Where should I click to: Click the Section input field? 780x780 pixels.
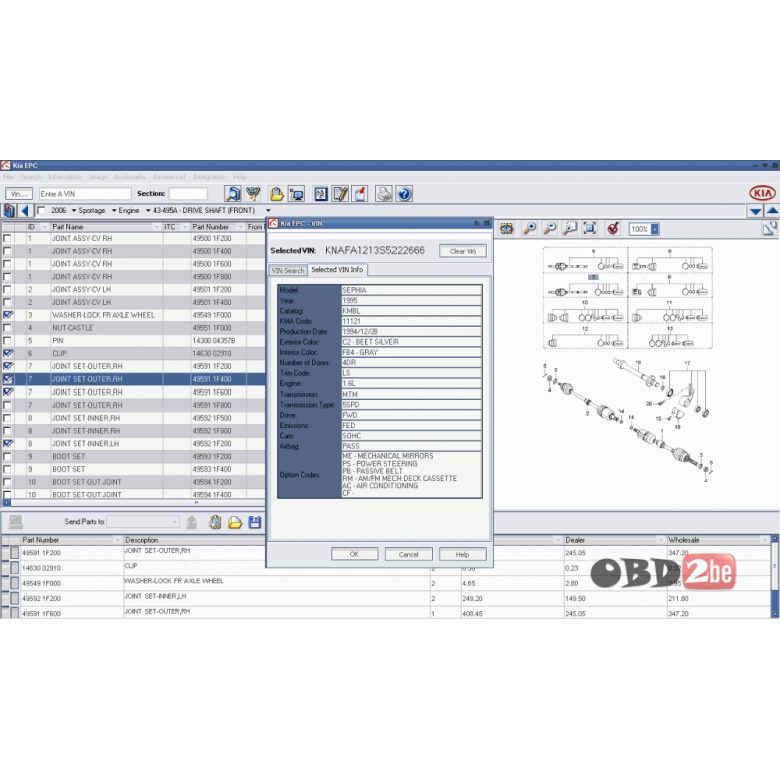coord(188,194)
